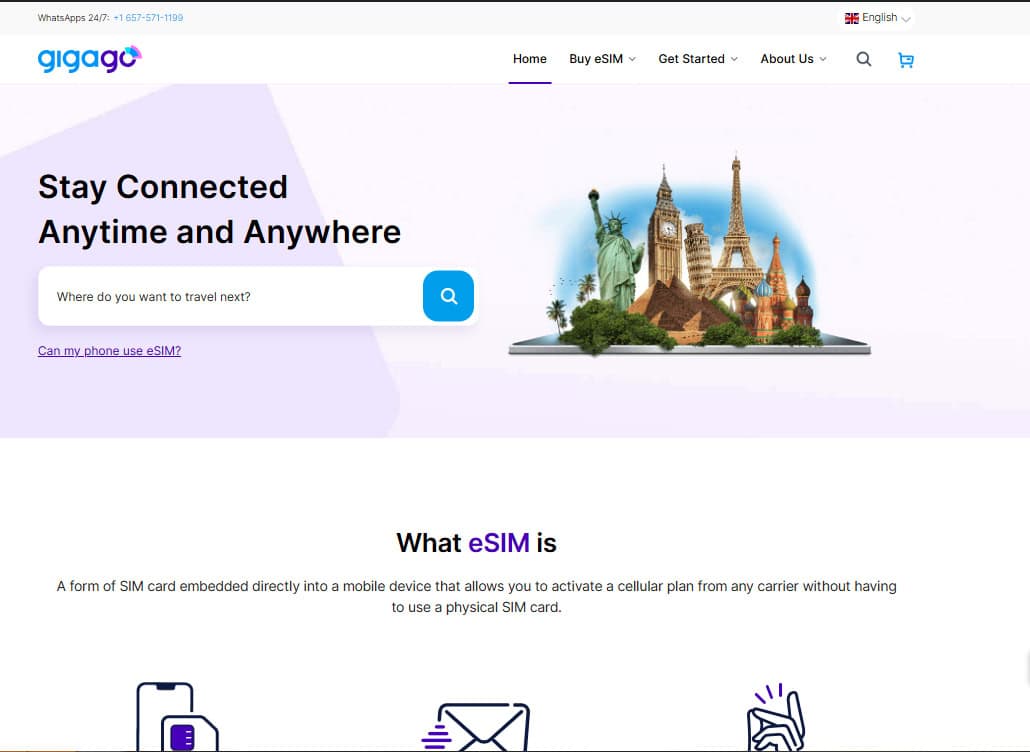The image size is (1030, 752).
Task: Call the WhatsApp number +1 657-571-1199
Action: point(148,18)
